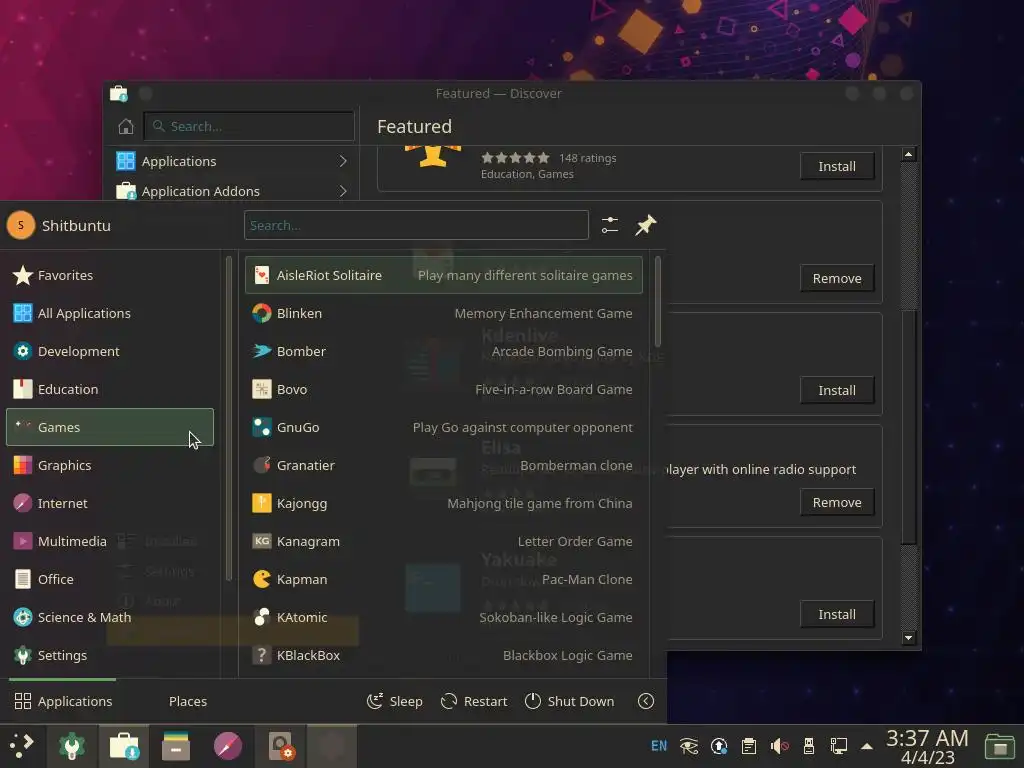Open the Office category
Viewport: 1024px width, 768px height.
(x=110, y=579)
